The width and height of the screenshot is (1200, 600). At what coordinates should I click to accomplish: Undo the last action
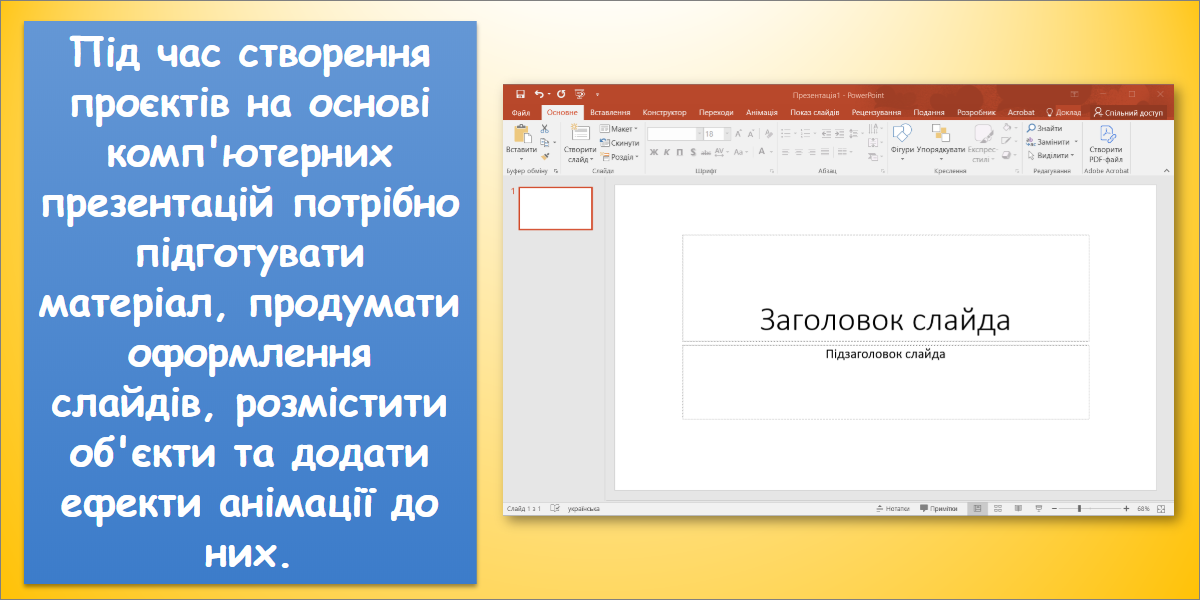540,94
